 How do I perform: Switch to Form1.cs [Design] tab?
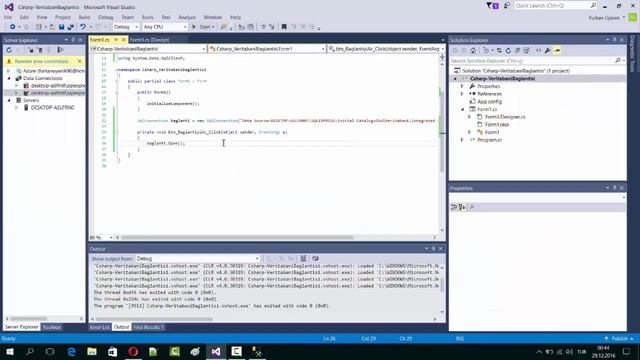149,40
